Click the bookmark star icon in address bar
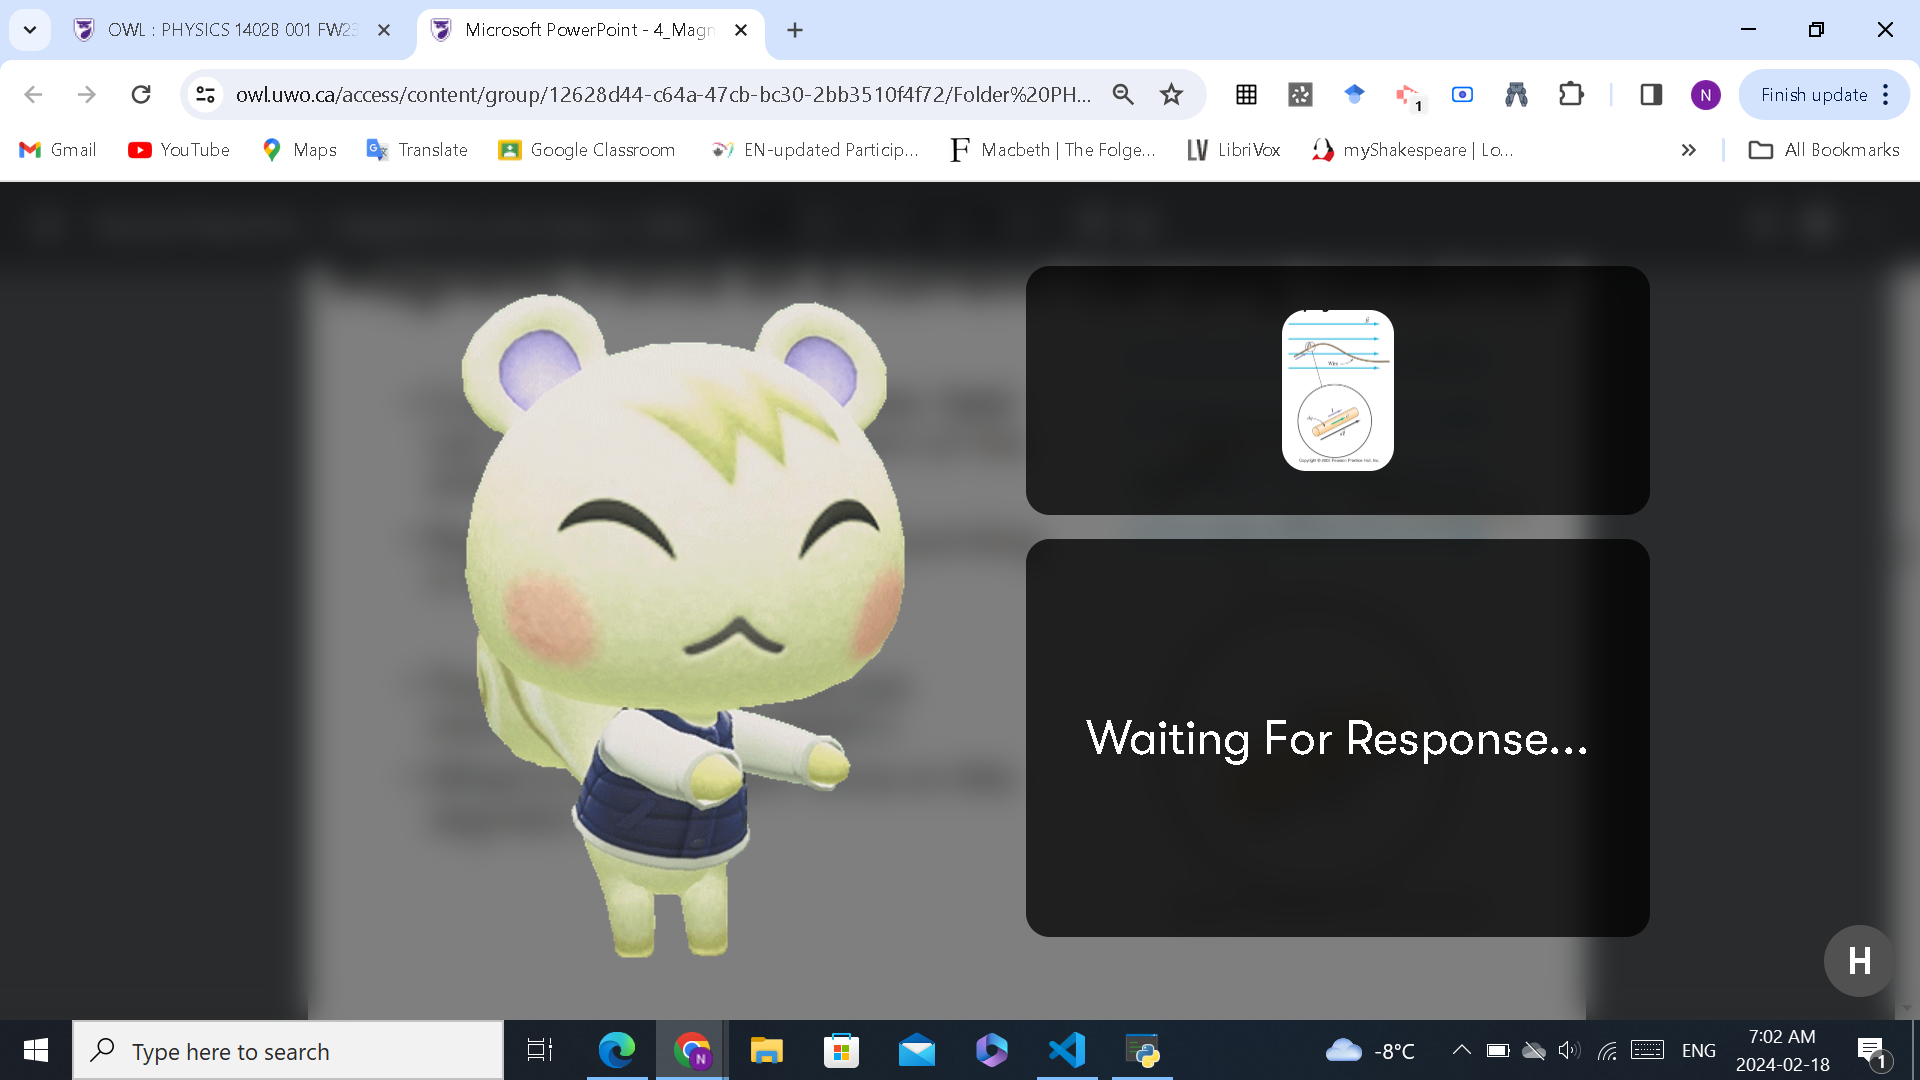This screenshot has height=1080, width=1920. point(1171,95)
